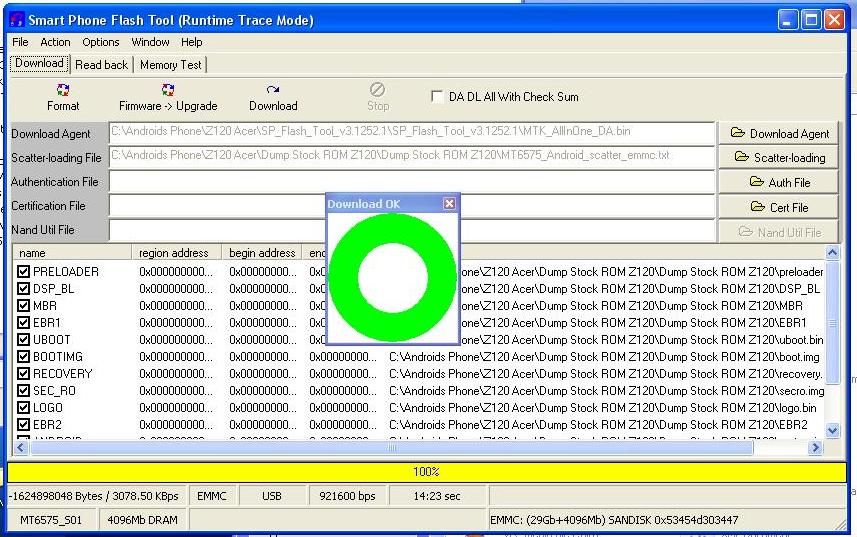The width and height of the screenshot is (857, 537).
Task: Click the region address column header
Action: point(174,253)
